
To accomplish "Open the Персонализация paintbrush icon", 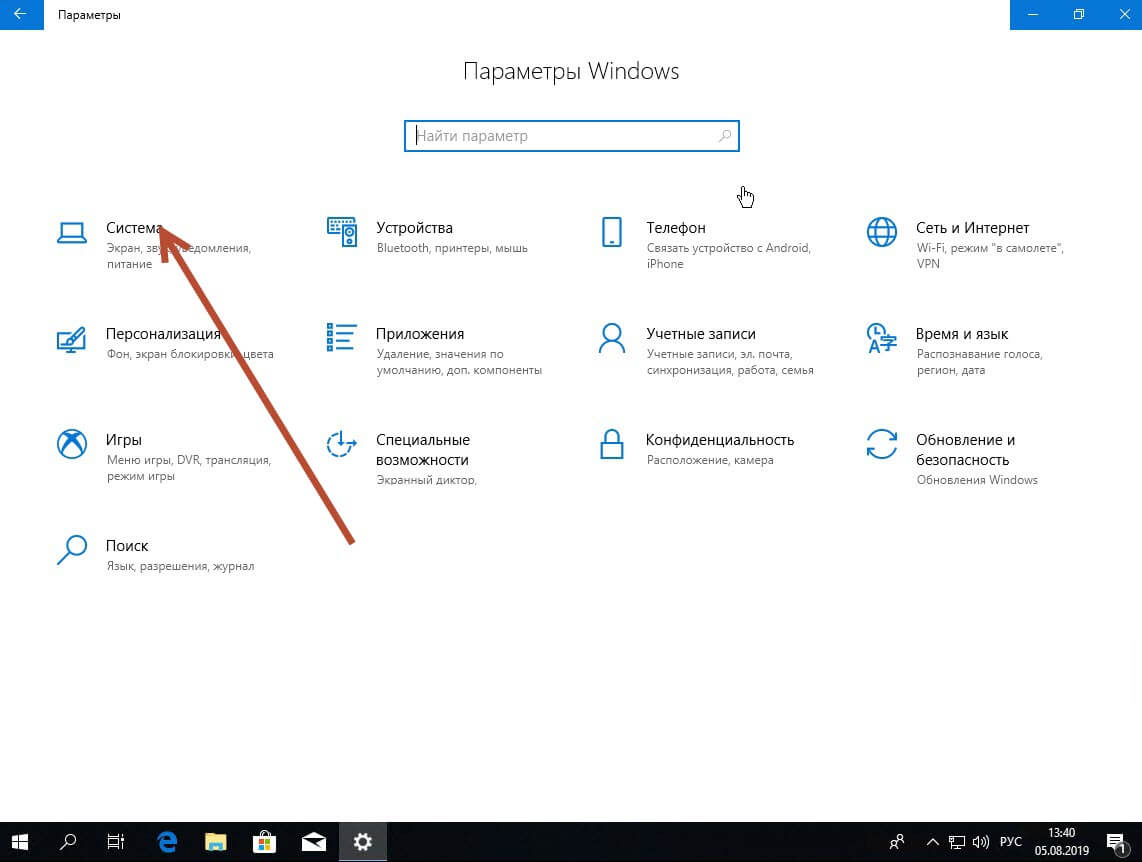I will [x=71, y=339].
